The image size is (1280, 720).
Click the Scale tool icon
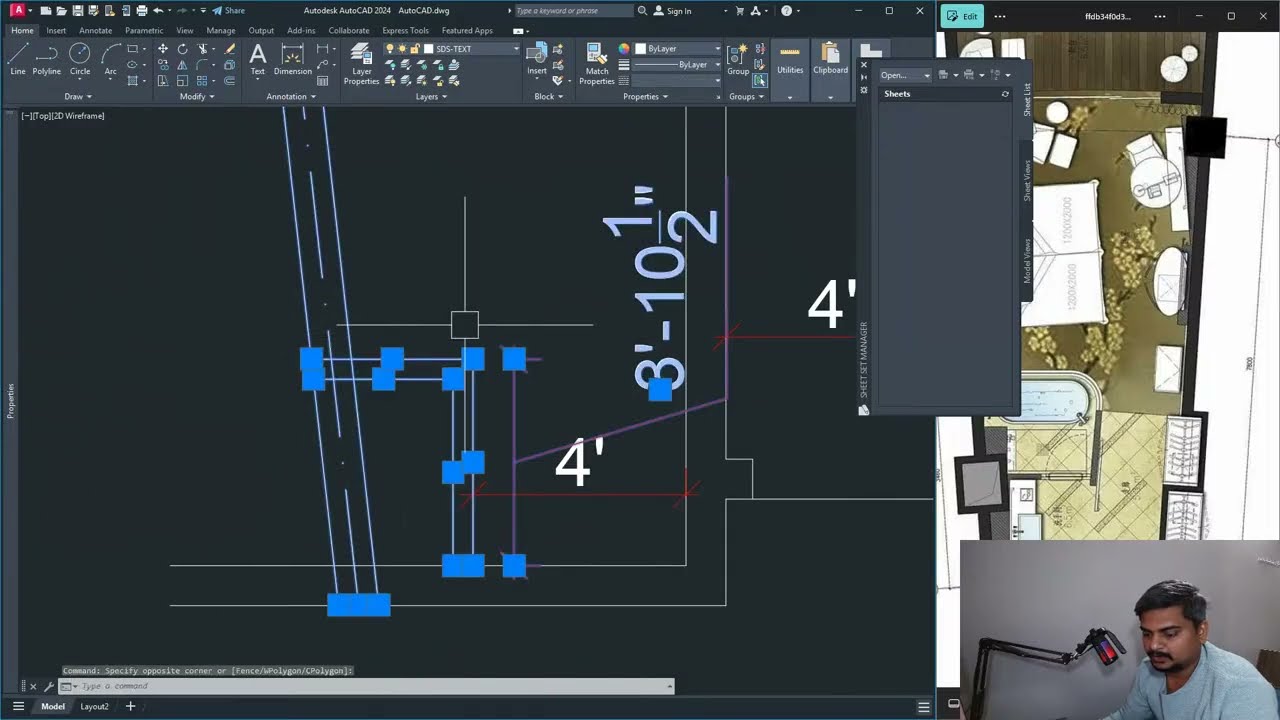click(x=182, y=81)
